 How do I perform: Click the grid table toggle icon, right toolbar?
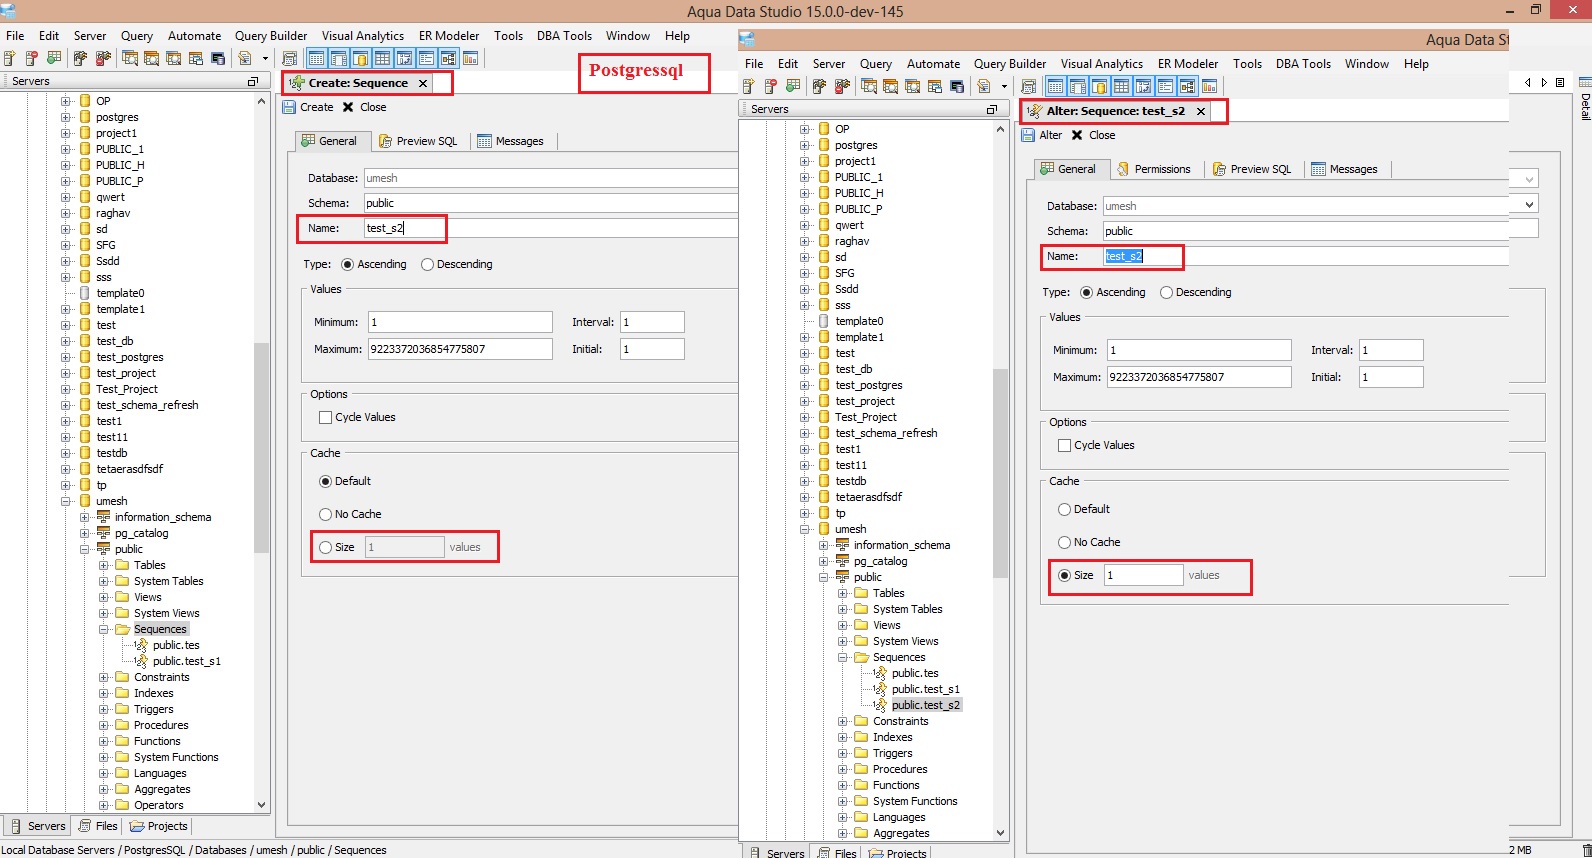pyautogui.click(x=1121, y=86)
